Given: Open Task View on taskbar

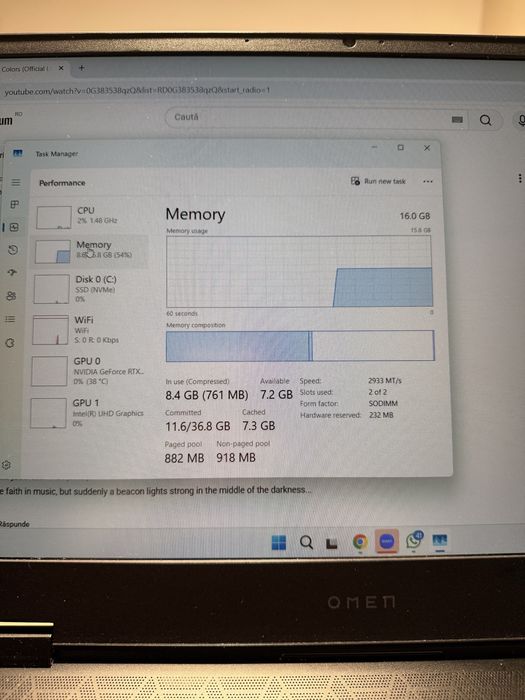Looking at the screenshot, I should (x=331, y=543).
